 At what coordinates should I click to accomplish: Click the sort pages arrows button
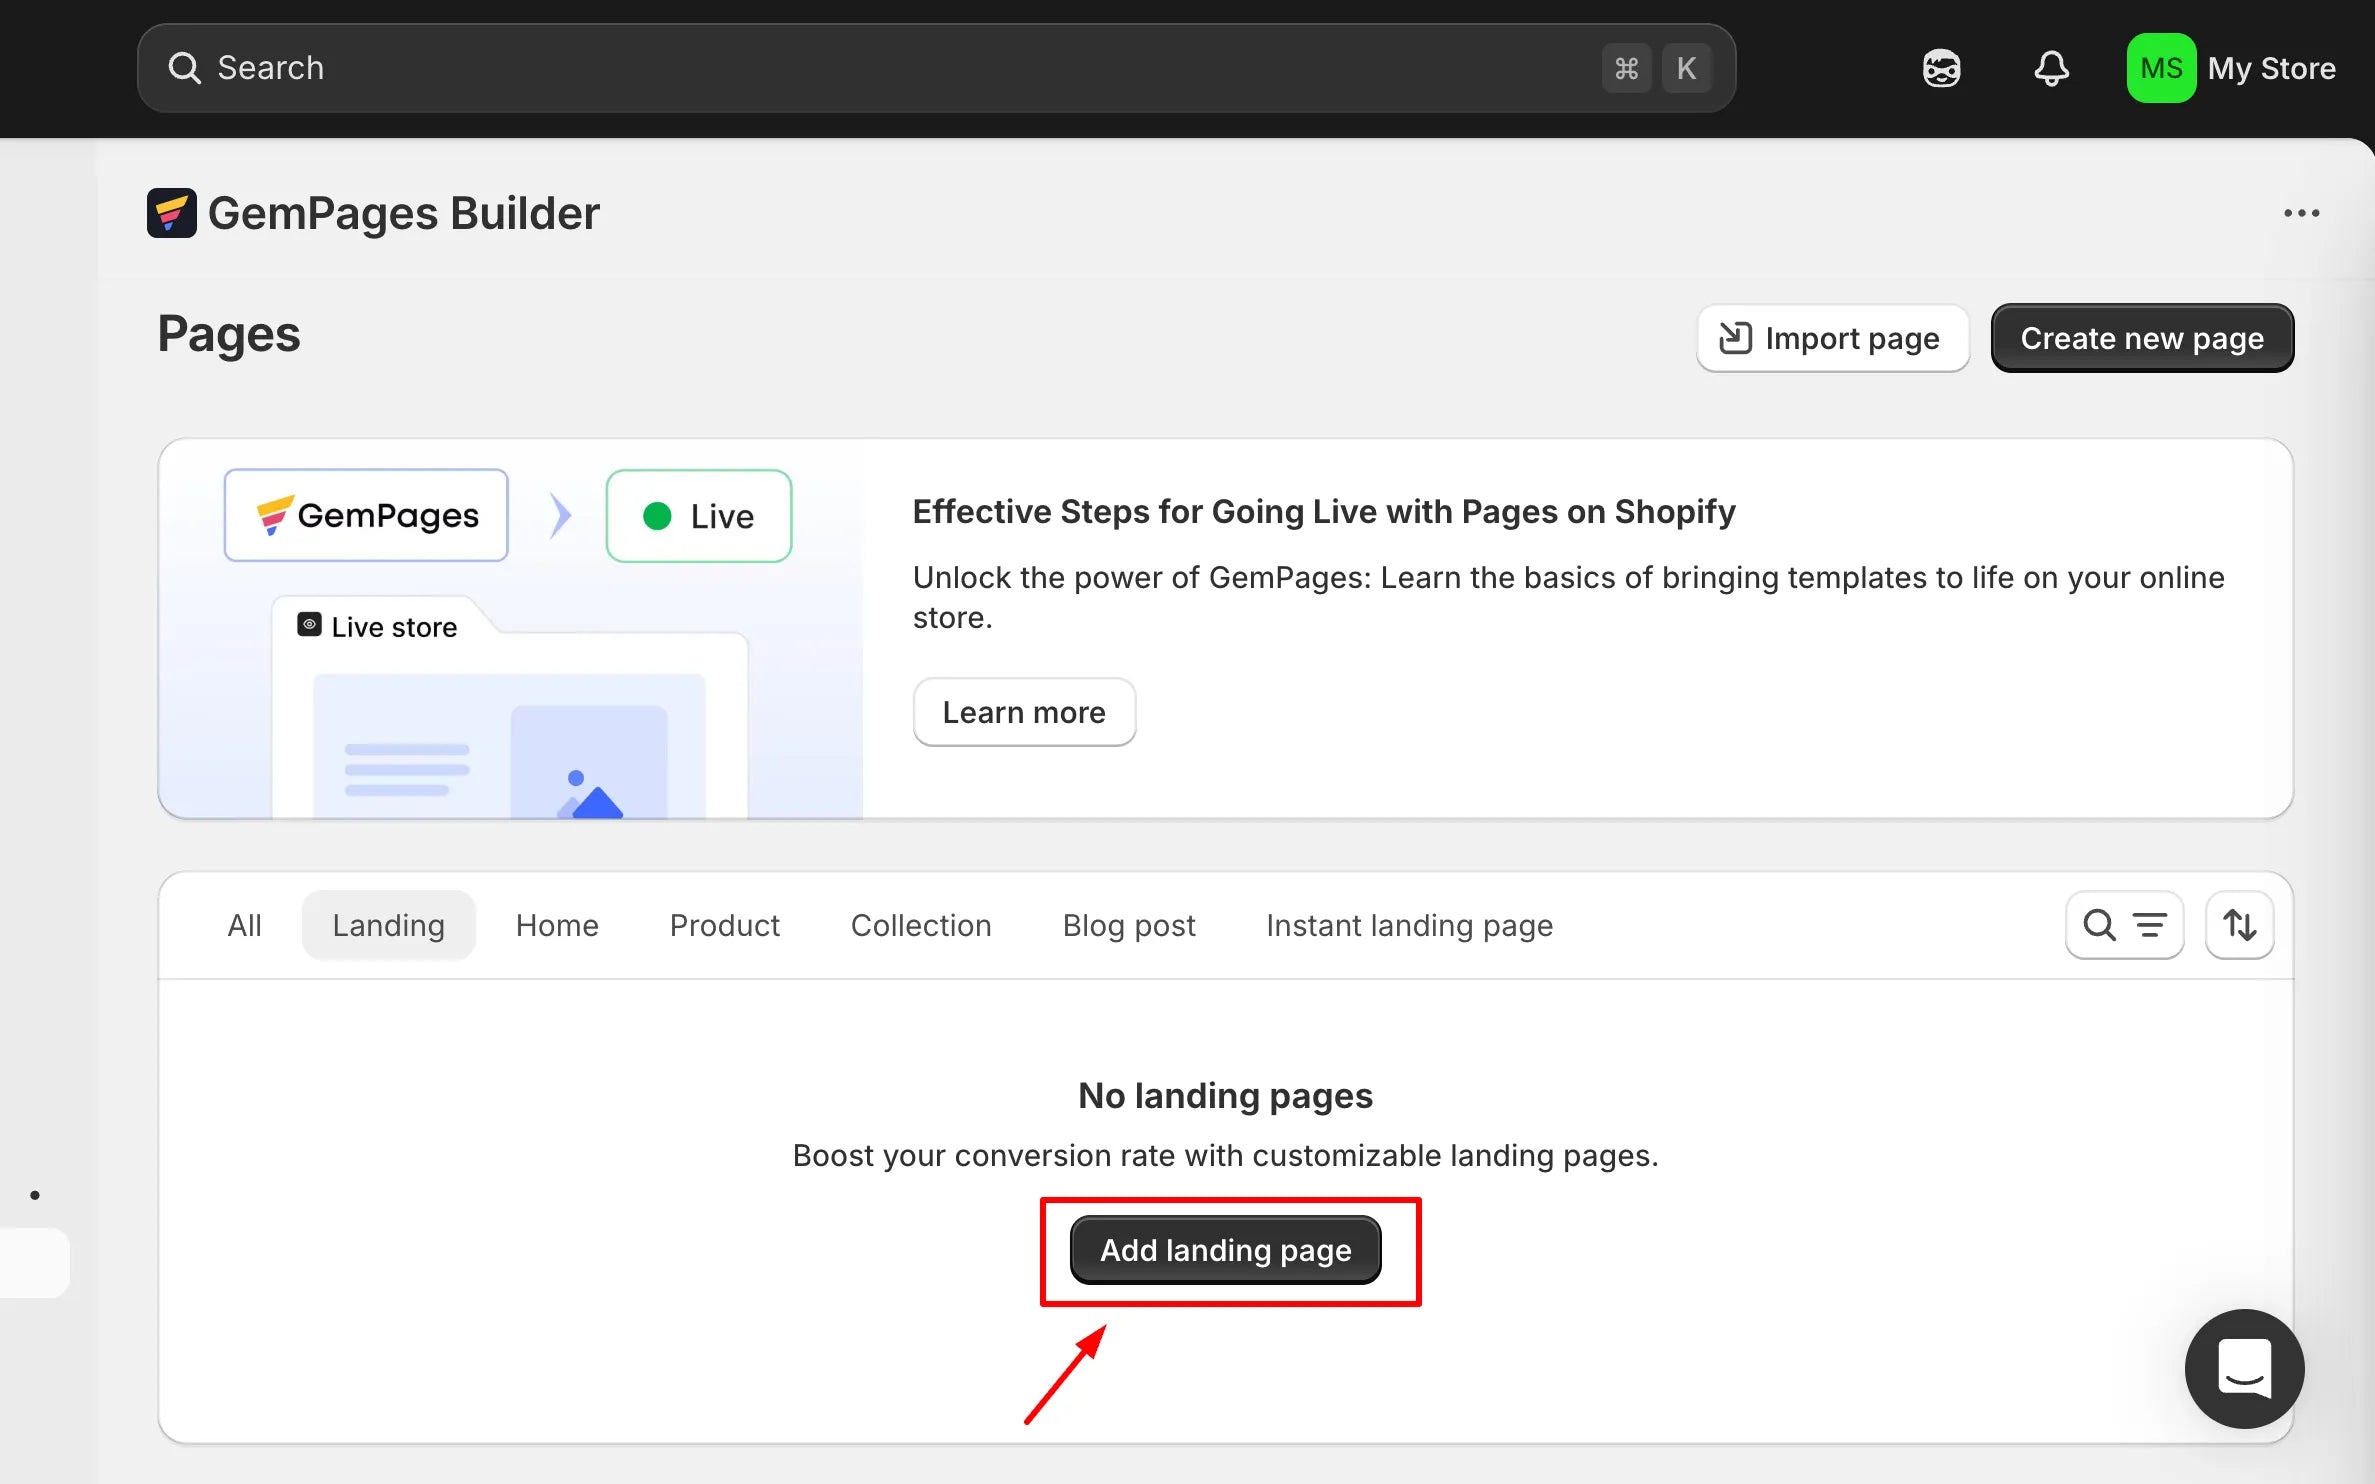[2239, 925]
